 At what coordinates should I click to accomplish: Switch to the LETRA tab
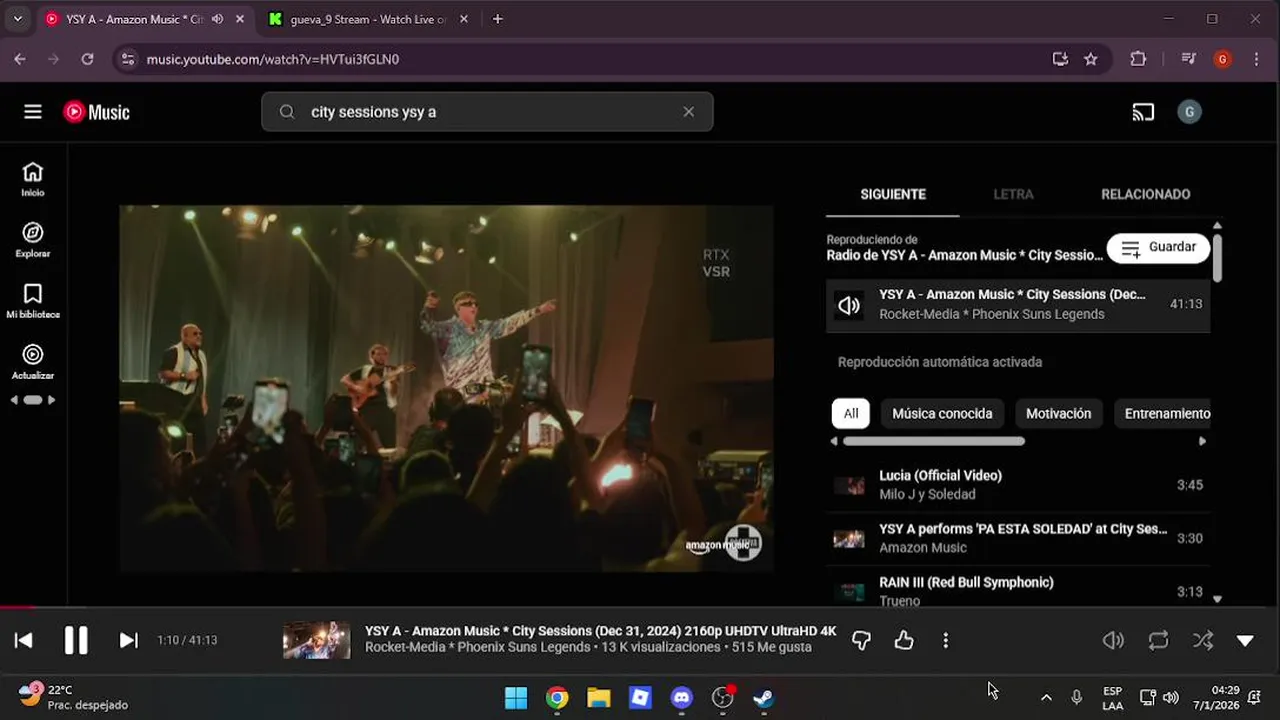pos(1013,194)
